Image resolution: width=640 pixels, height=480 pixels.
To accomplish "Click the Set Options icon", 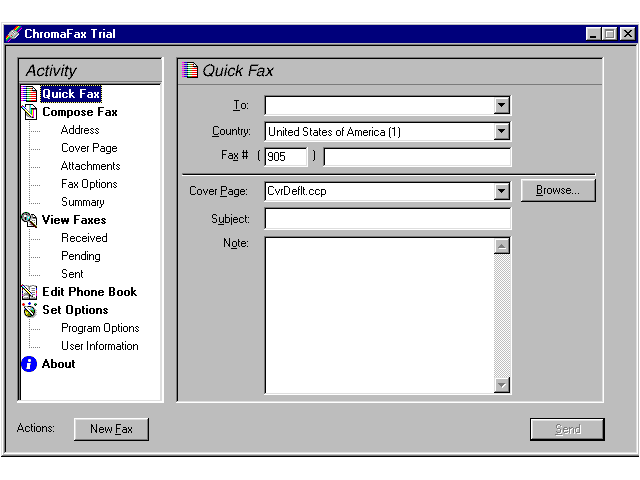I will [x=29, y=310].
